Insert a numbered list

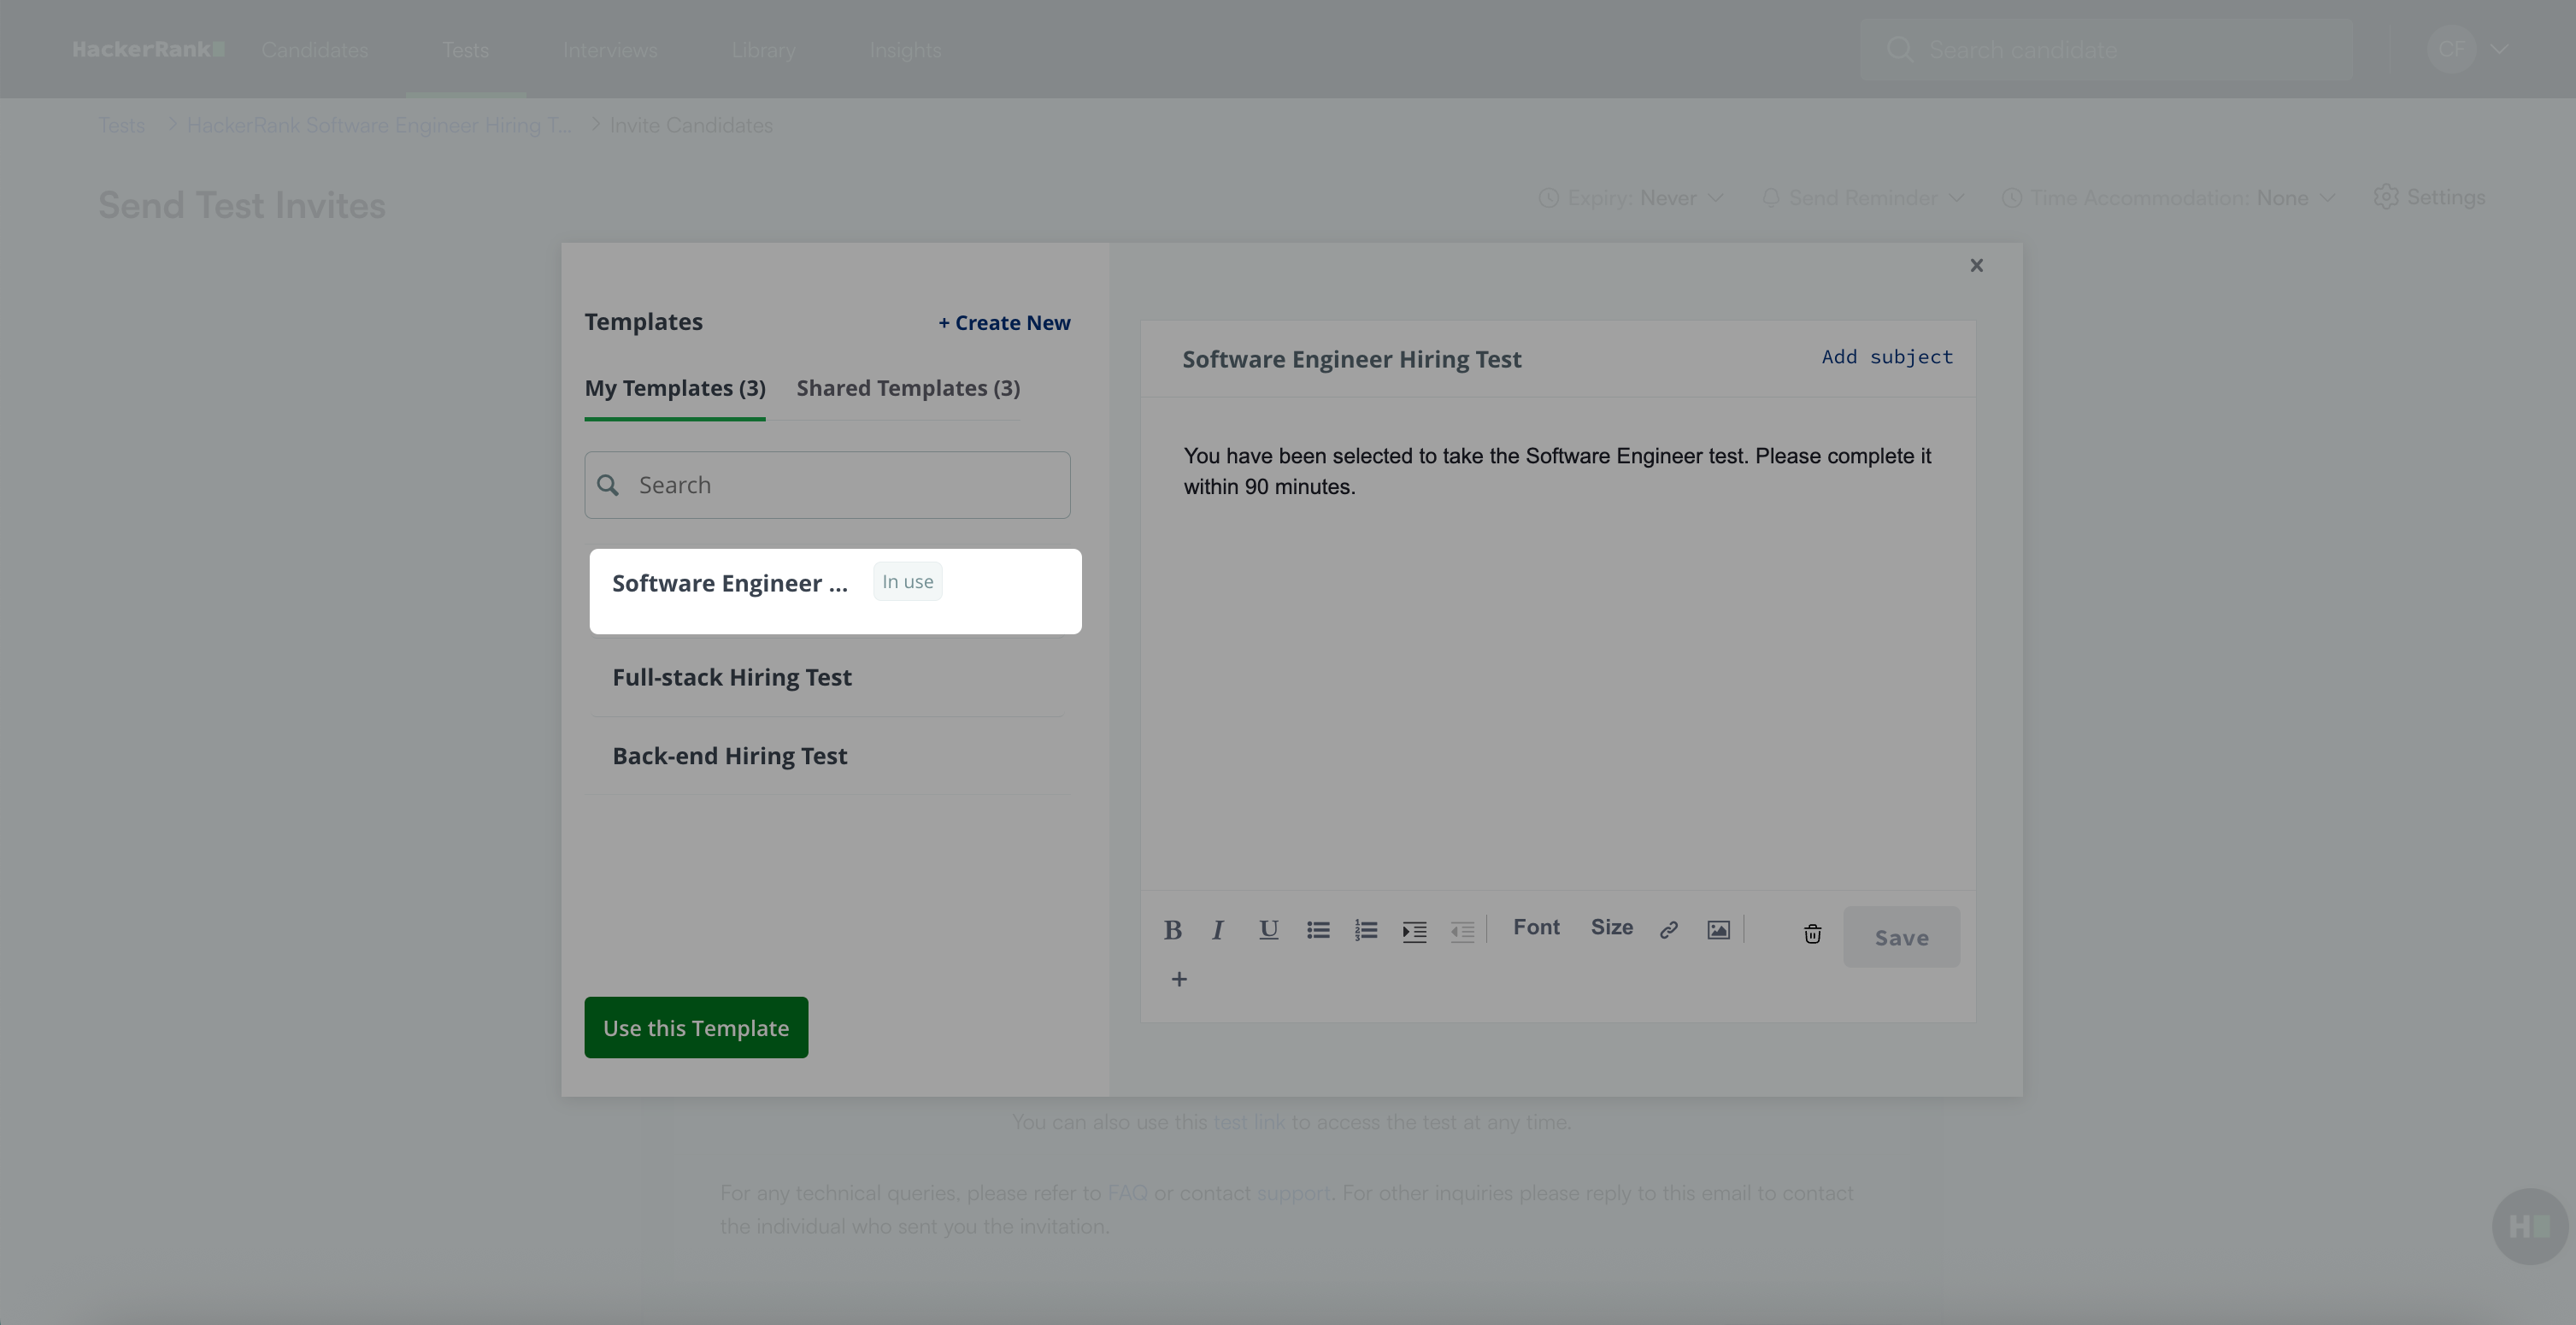coord(1366,931)
